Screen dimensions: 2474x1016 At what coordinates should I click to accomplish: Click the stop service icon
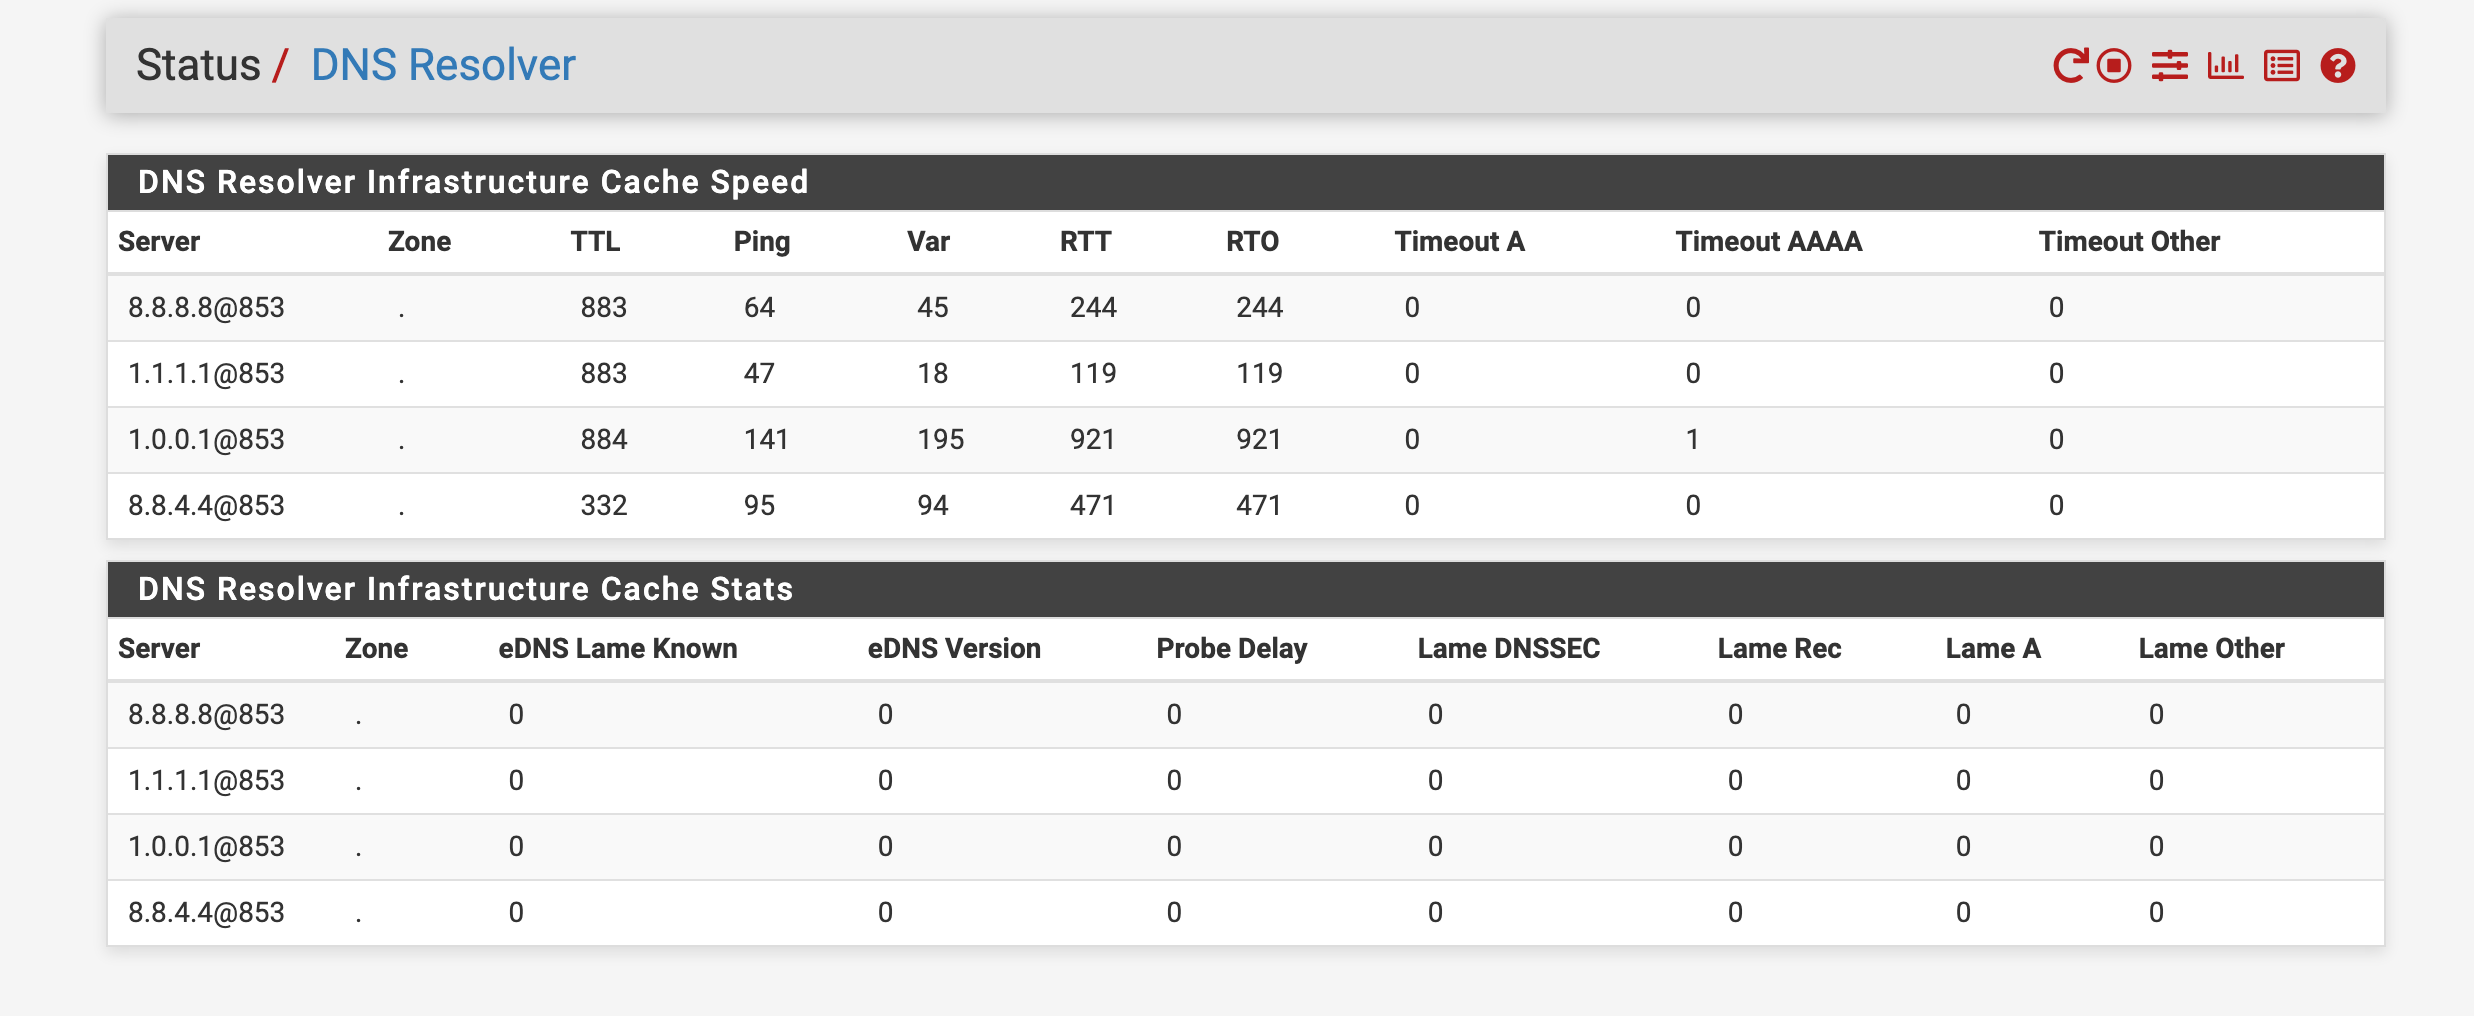2114,66
